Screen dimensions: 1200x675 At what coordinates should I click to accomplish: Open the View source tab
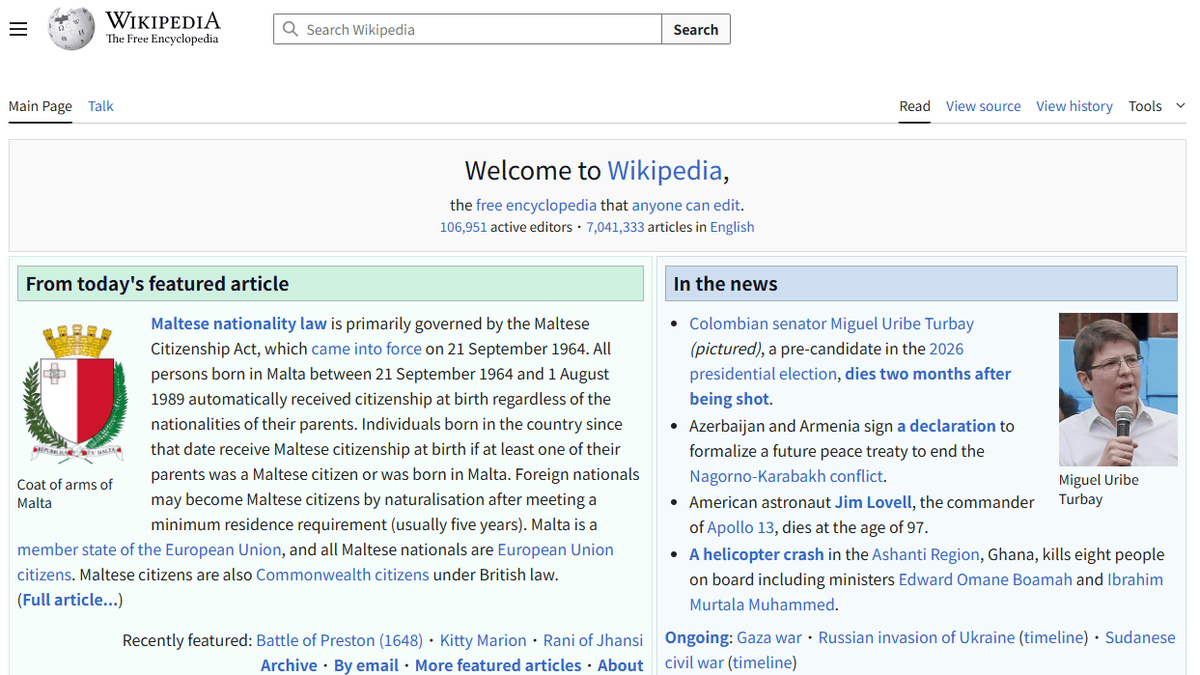pos(983,106)
